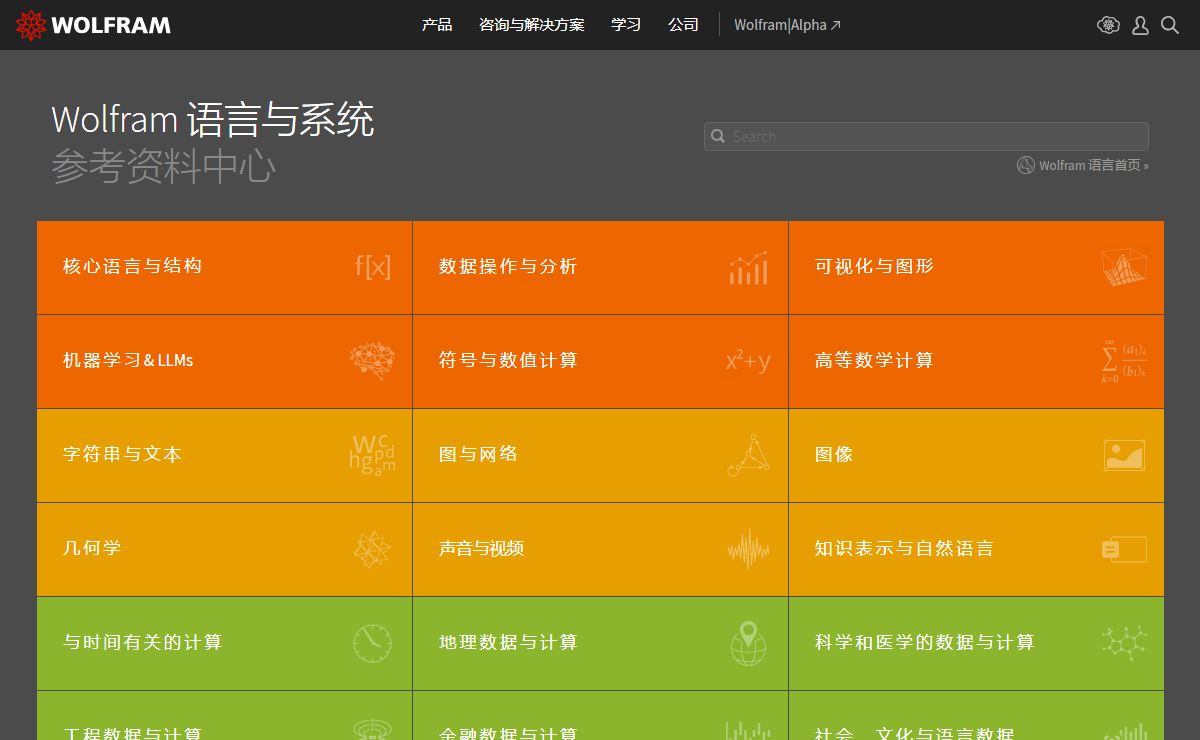Go to Wolfram|Alpha external link
The height and width of the screenshot is (740, 1200).
(x=787, y=25)
